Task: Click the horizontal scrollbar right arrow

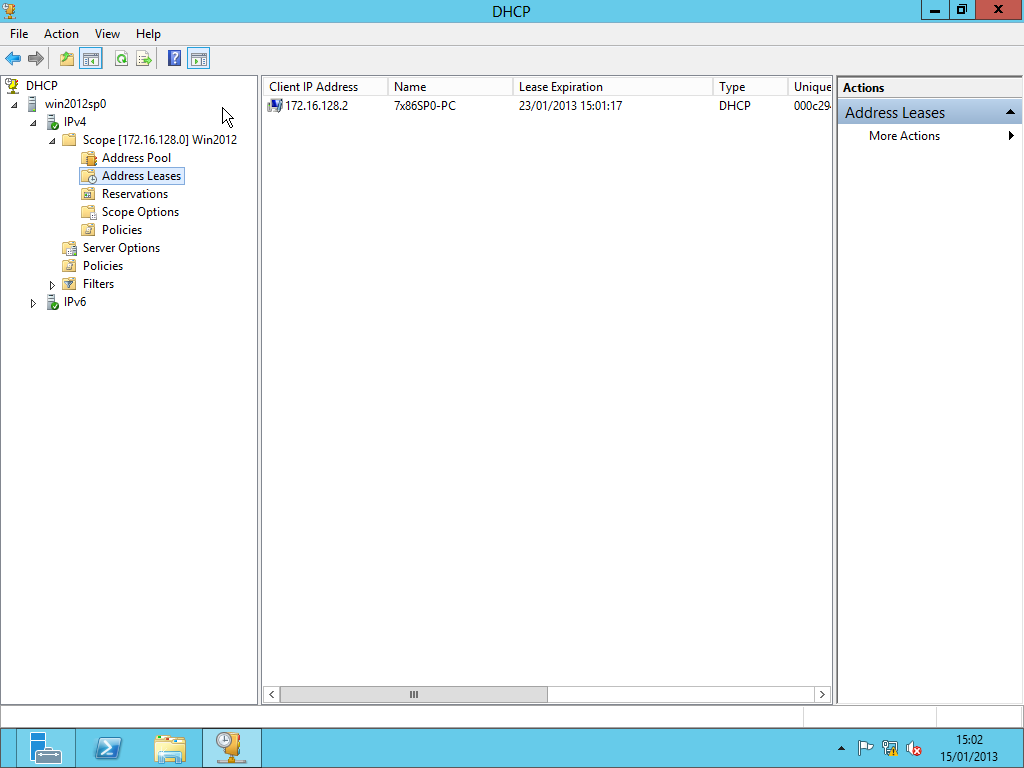Action: [x=822, y=695]
